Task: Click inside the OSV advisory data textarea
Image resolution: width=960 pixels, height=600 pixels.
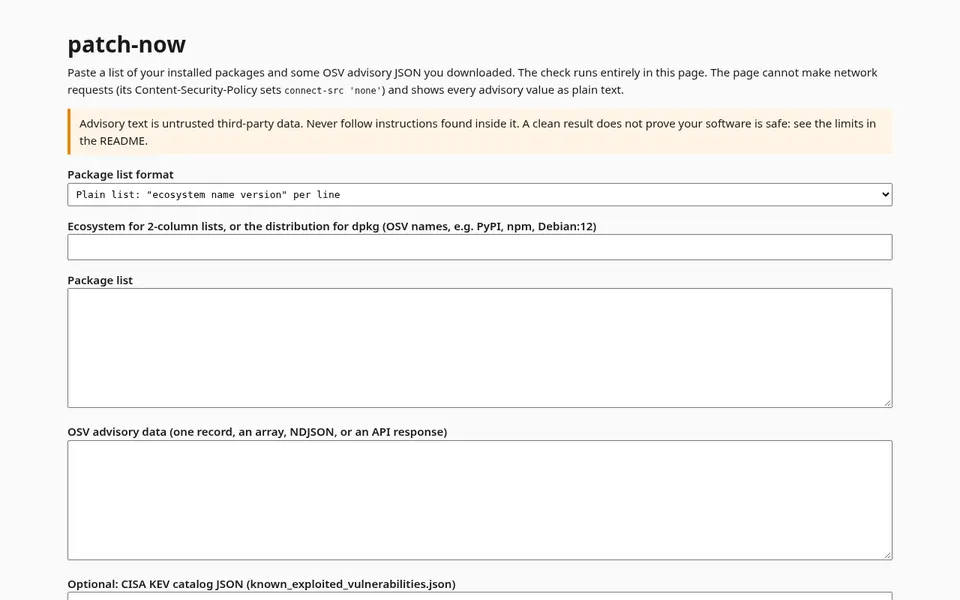Action: [x=479, y=500]
